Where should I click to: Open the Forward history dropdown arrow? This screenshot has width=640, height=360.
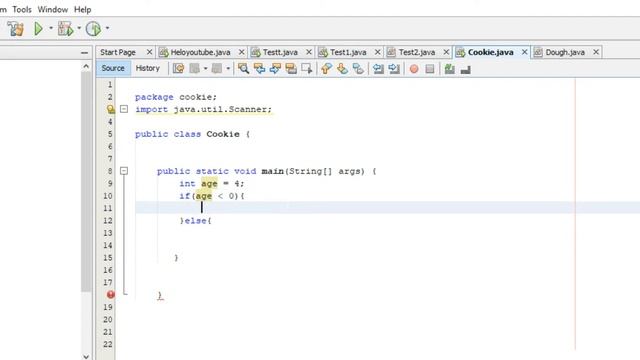click(228, 69)
